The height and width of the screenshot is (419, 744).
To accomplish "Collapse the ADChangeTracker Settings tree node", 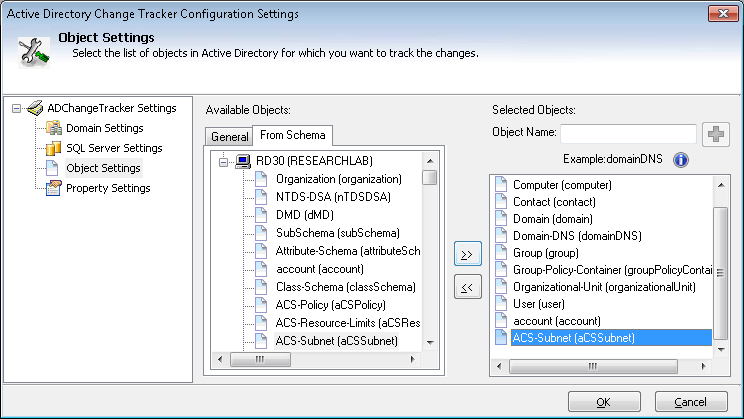I will 17,109.
